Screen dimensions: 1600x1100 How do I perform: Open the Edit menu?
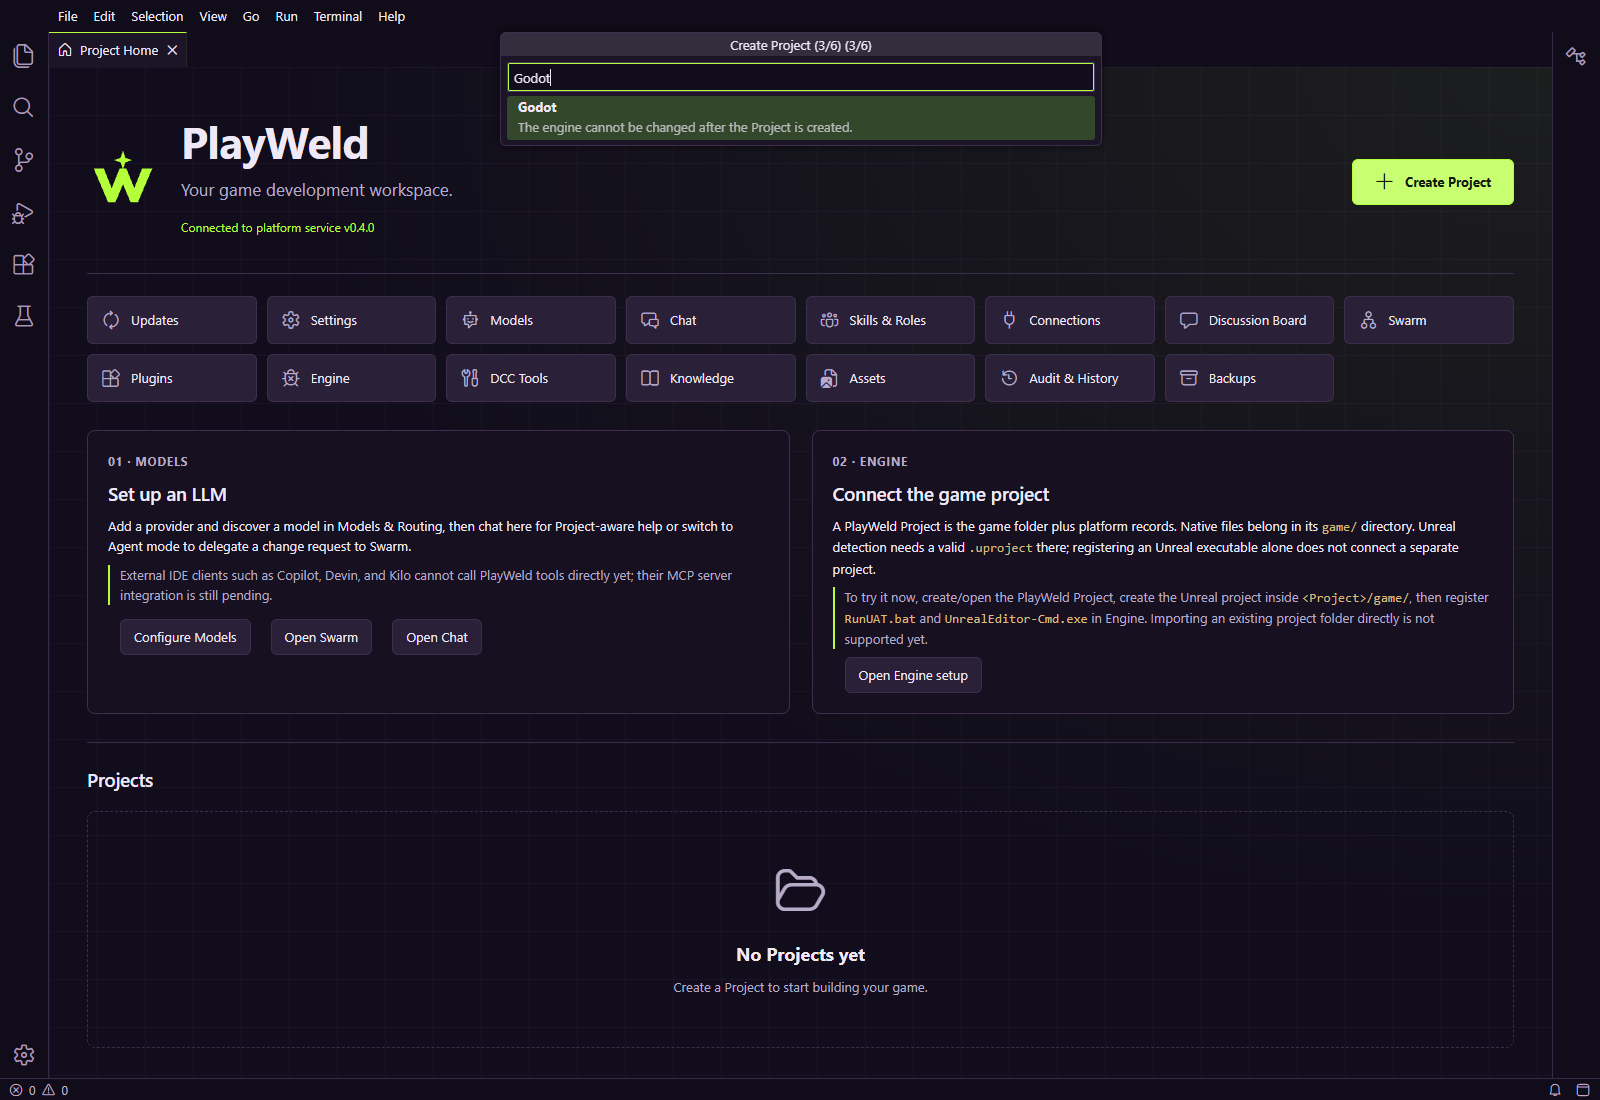(104, 16)
